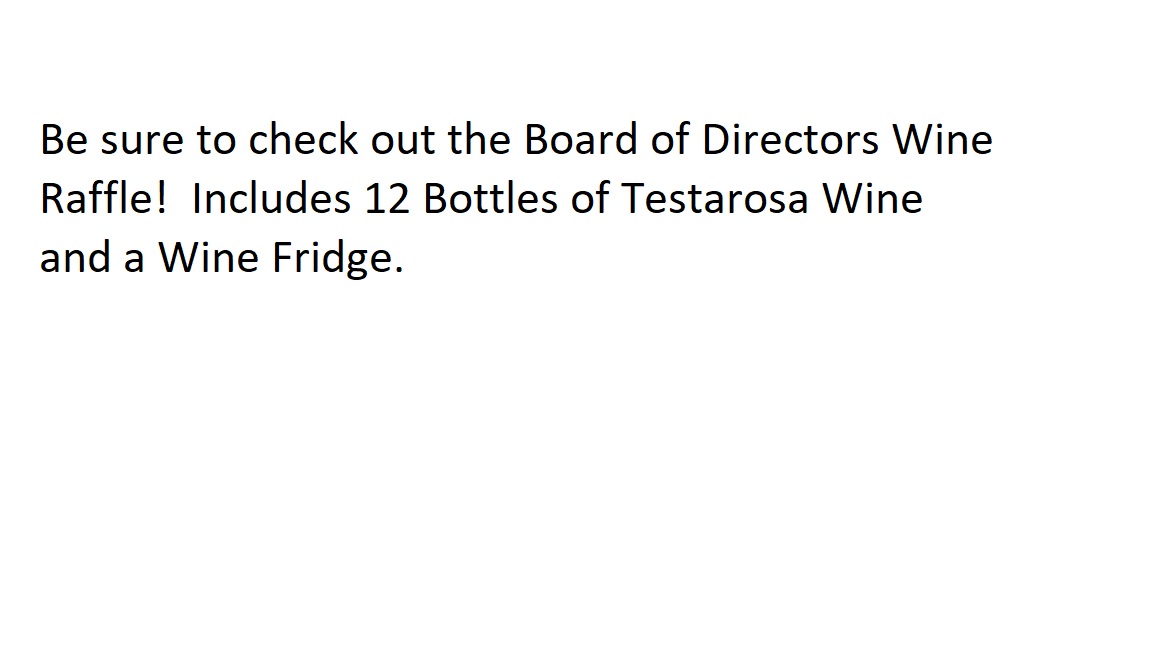1152x648 pixels.
Task: Select the word "Bottles"
Action: click(490, 198)
